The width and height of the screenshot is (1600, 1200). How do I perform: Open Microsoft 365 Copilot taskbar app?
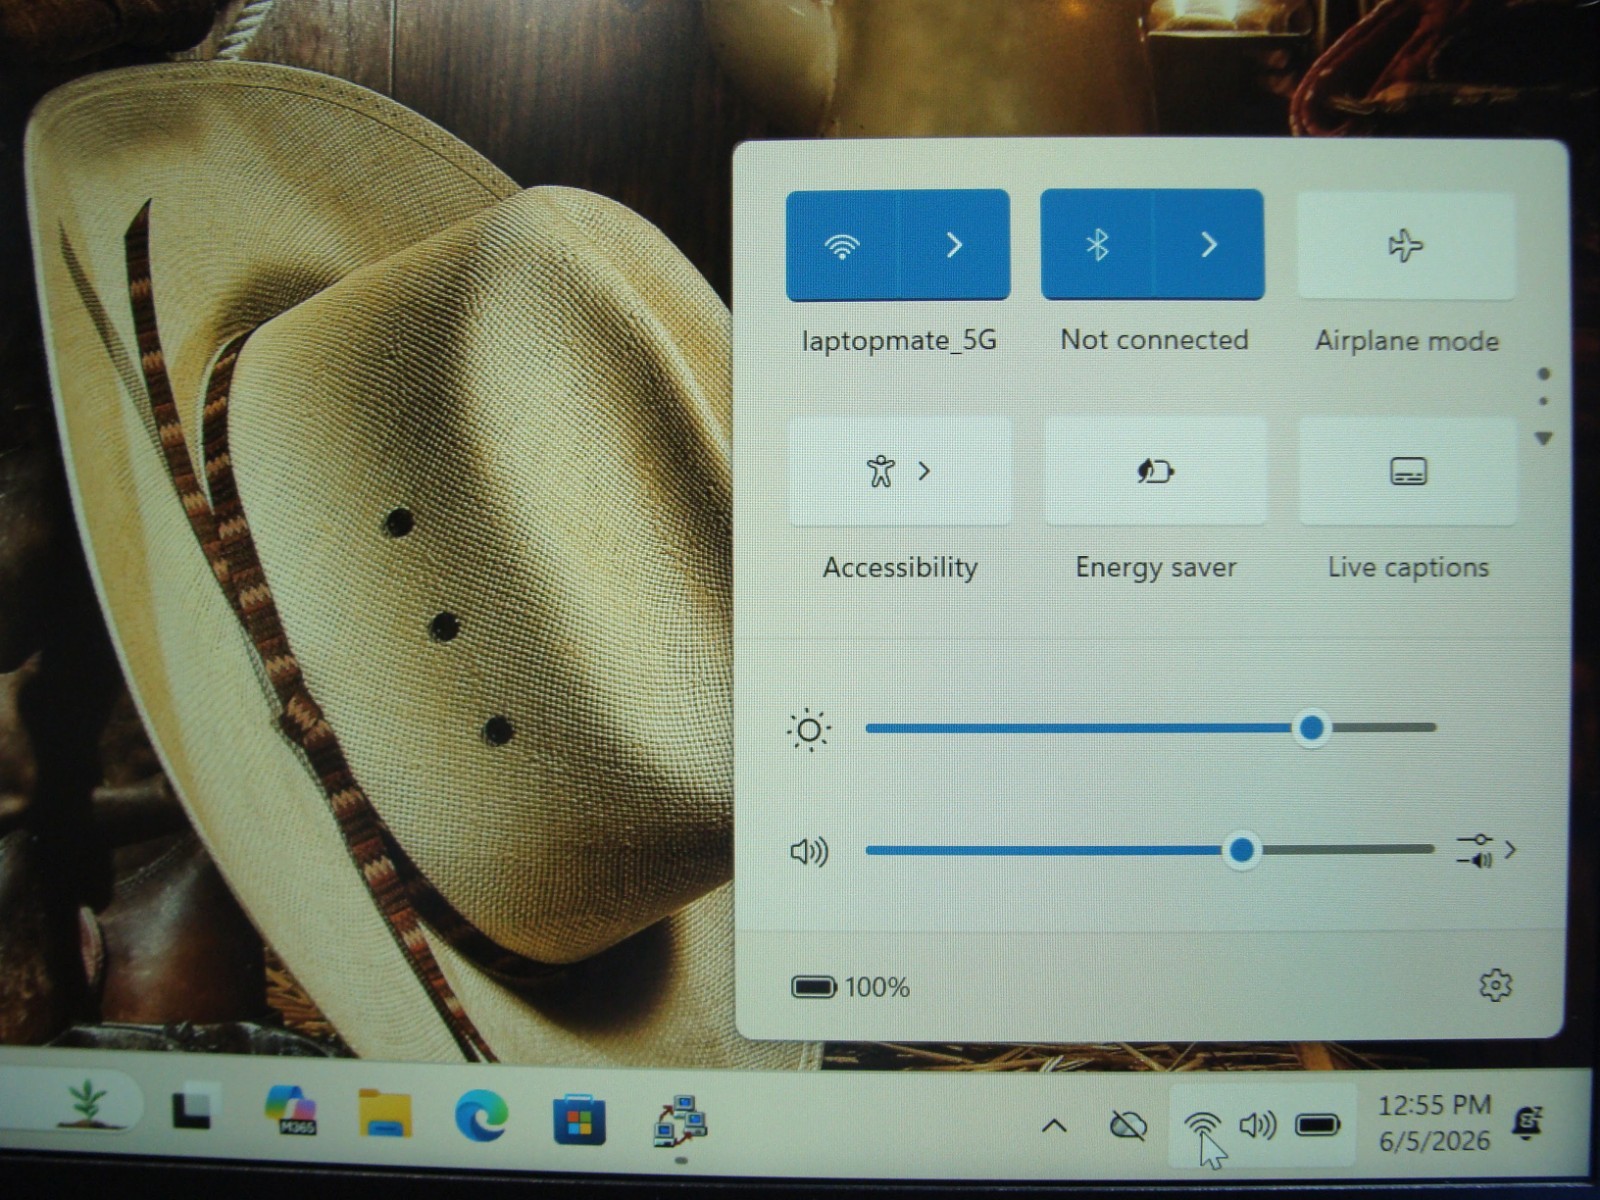pyautogui.click(x=291, y=1111)
